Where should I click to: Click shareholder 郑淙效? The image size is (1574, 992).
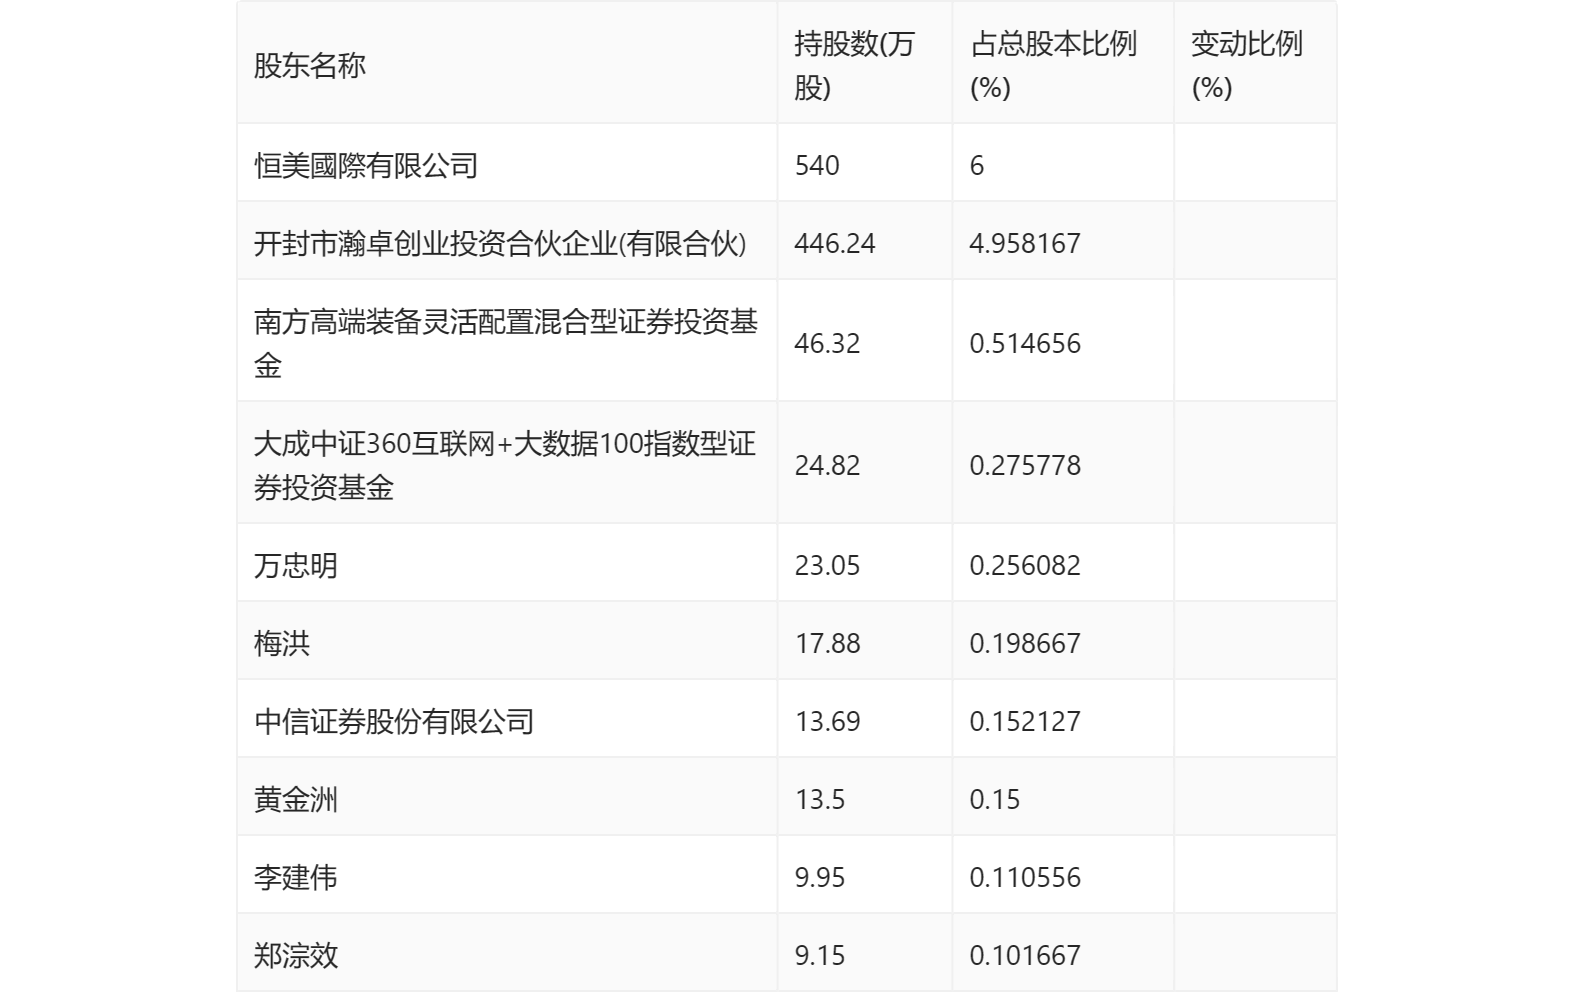296,955
